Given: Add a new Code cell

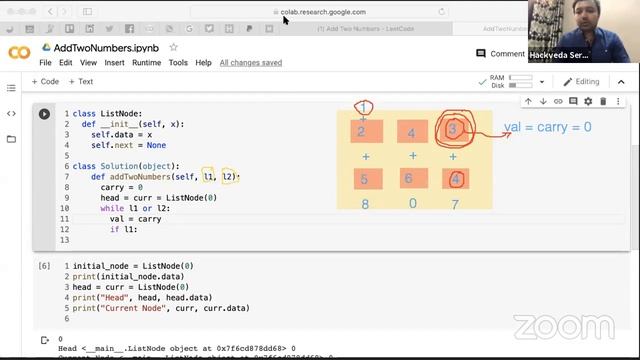Looking at the screenshot, I should coord(45,82).
